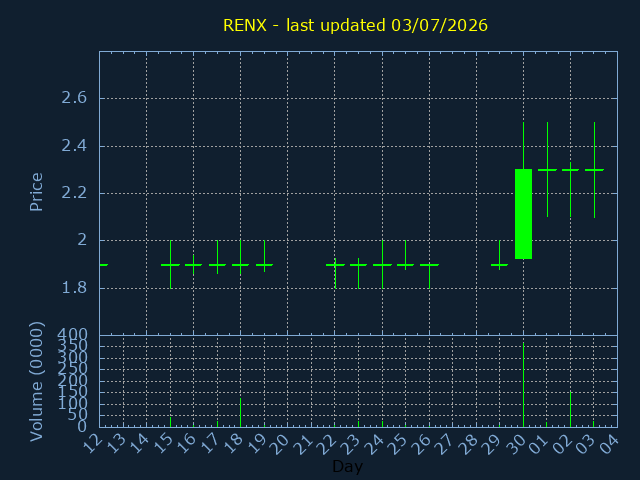
Task: Click the day 15 volume bar
Action: coord(170,422)
